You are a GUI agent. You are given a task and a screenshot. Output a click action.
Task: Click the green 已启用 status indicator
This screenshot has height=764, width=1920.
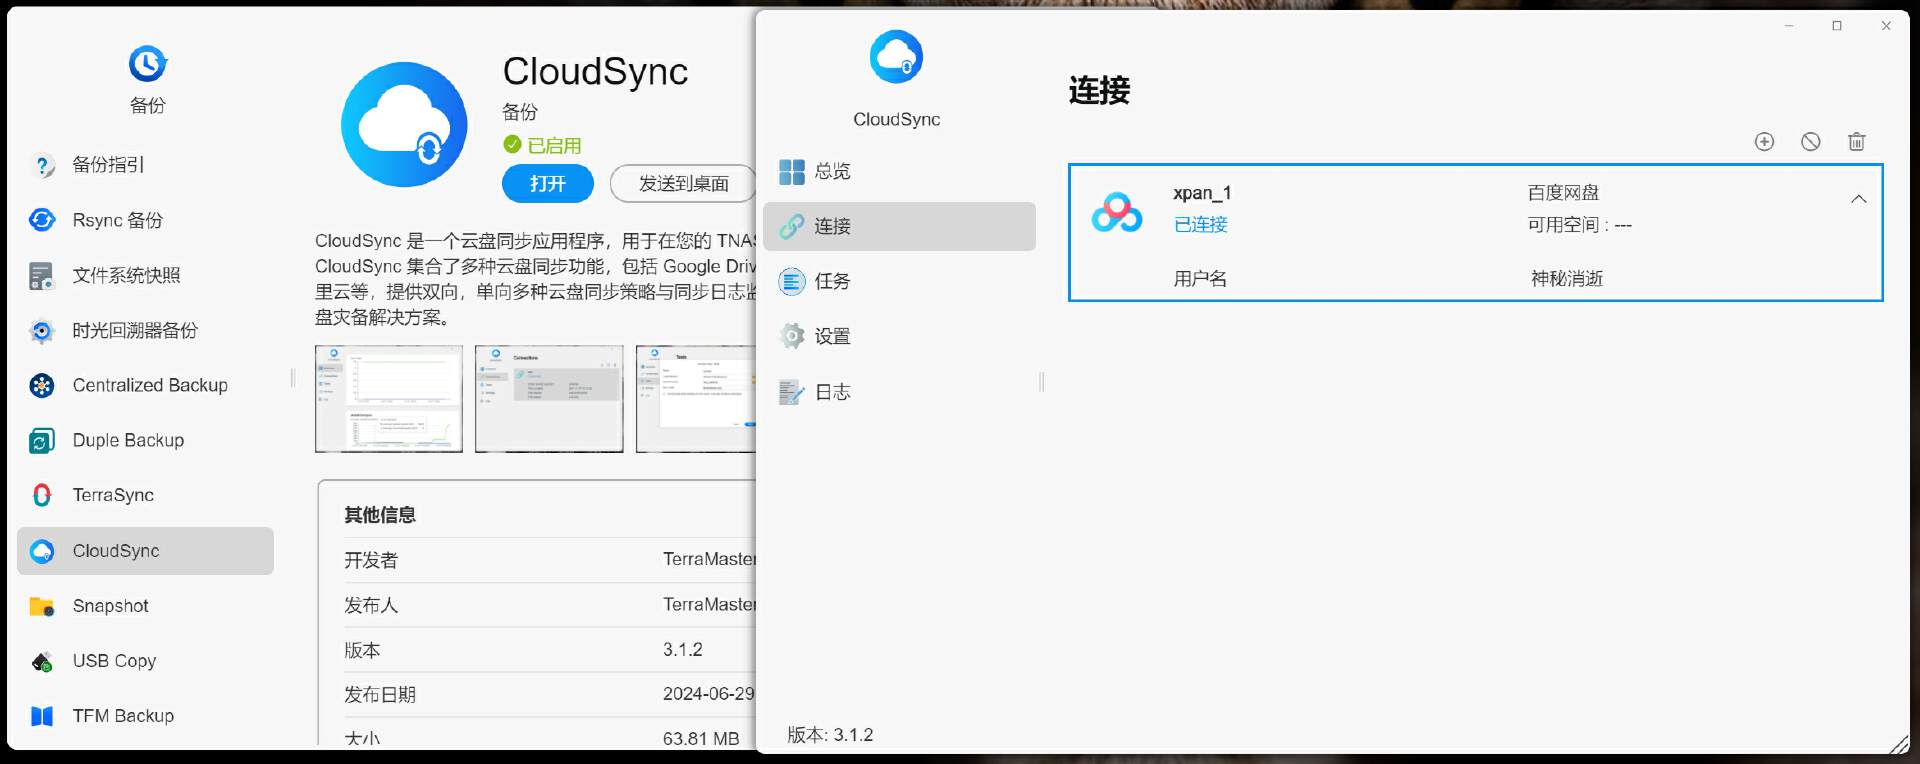[x=542, y=145]
